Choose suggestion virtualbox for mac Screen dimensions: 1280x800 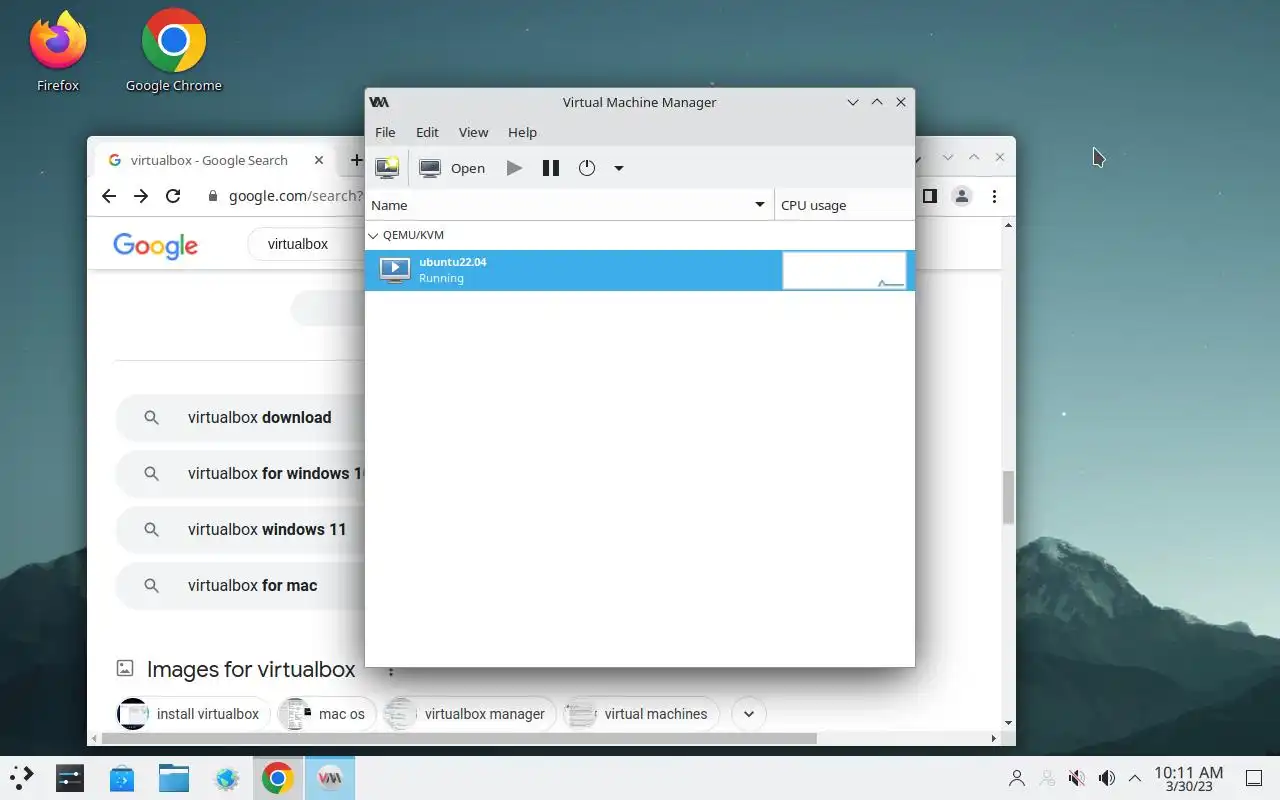pyautogui.click(x=240, y=586)
